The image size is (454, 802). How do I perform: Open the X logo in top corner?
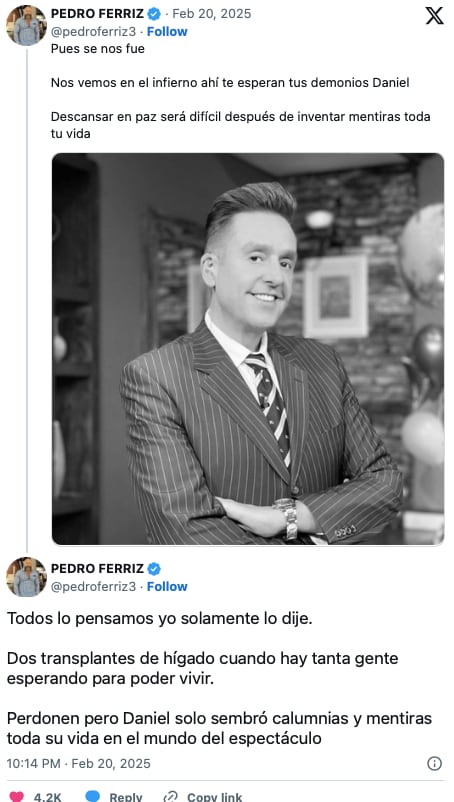tap(434, 15)
